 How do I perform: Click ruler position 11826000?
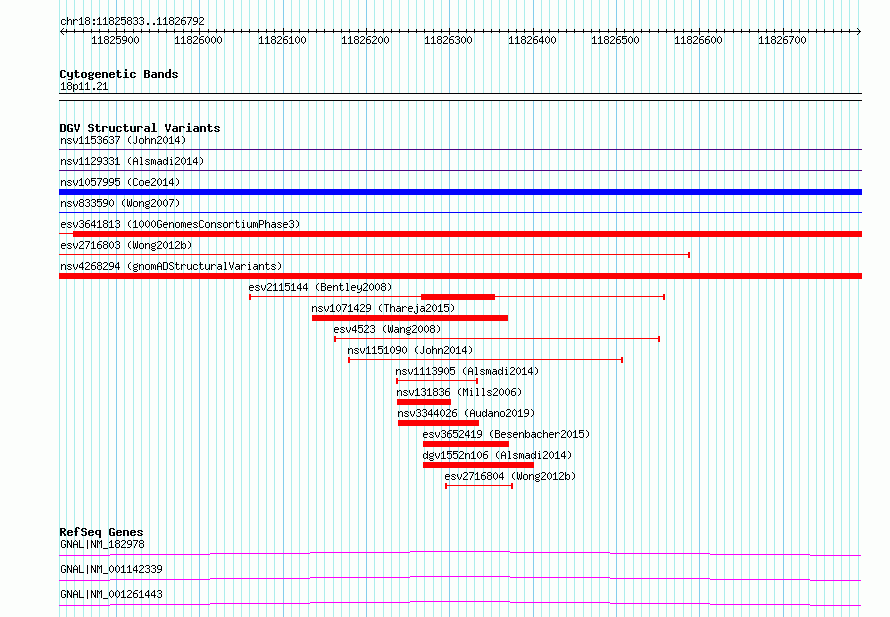coord(198,40)
